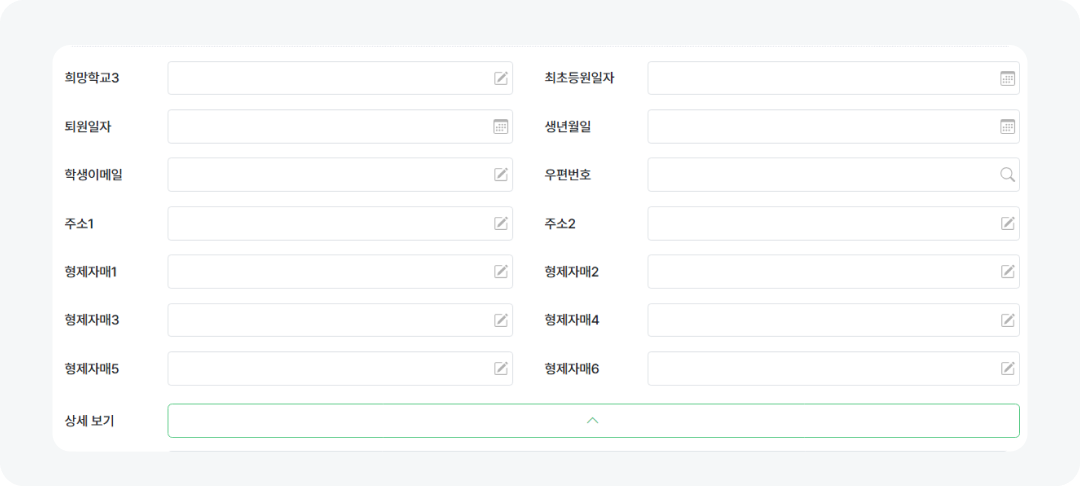The width and height of the screenshot is (1080, 486).
Task: Open the calendar icon for 최초등원일자
Action: tap(1008, 78)
